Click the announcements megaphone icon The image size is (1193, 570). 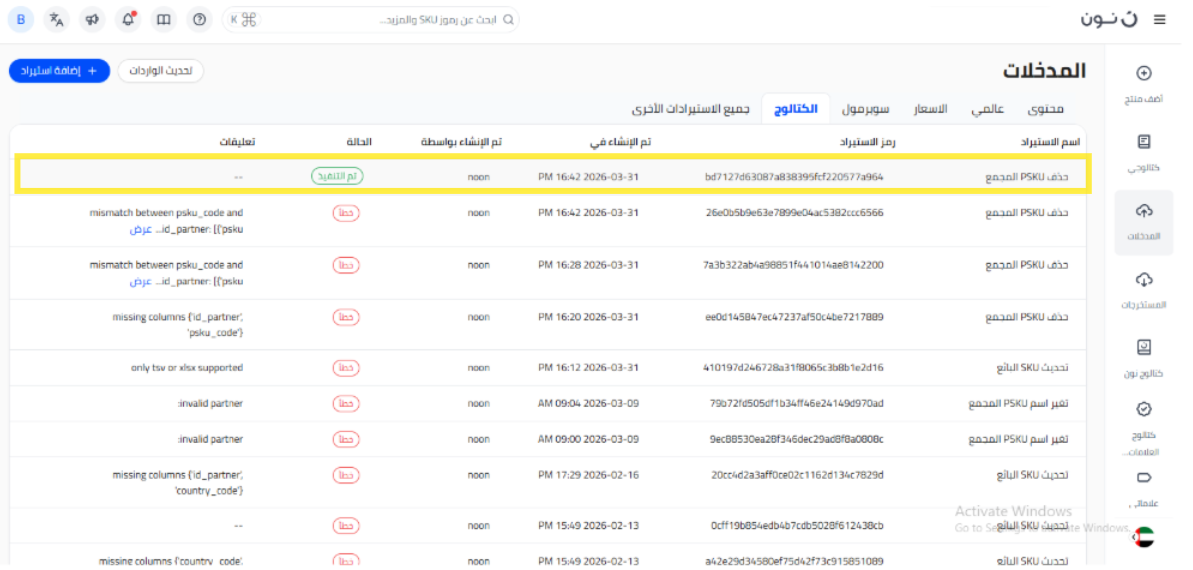pyautogui.click(x=92, y=20)
